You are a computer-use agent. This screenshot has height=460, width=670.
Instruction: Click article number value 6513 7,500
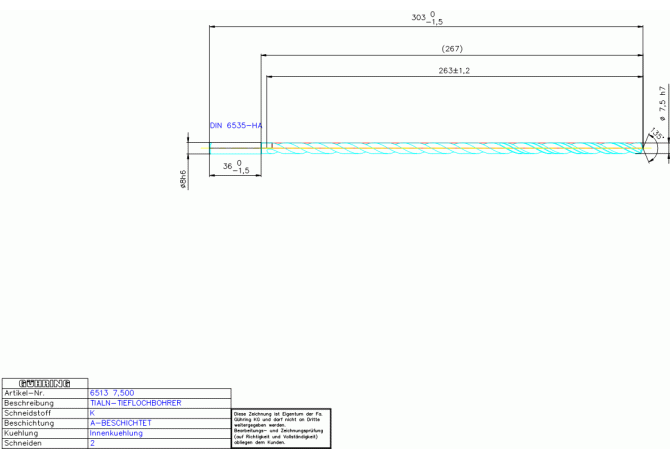click(x=112, y=393)
